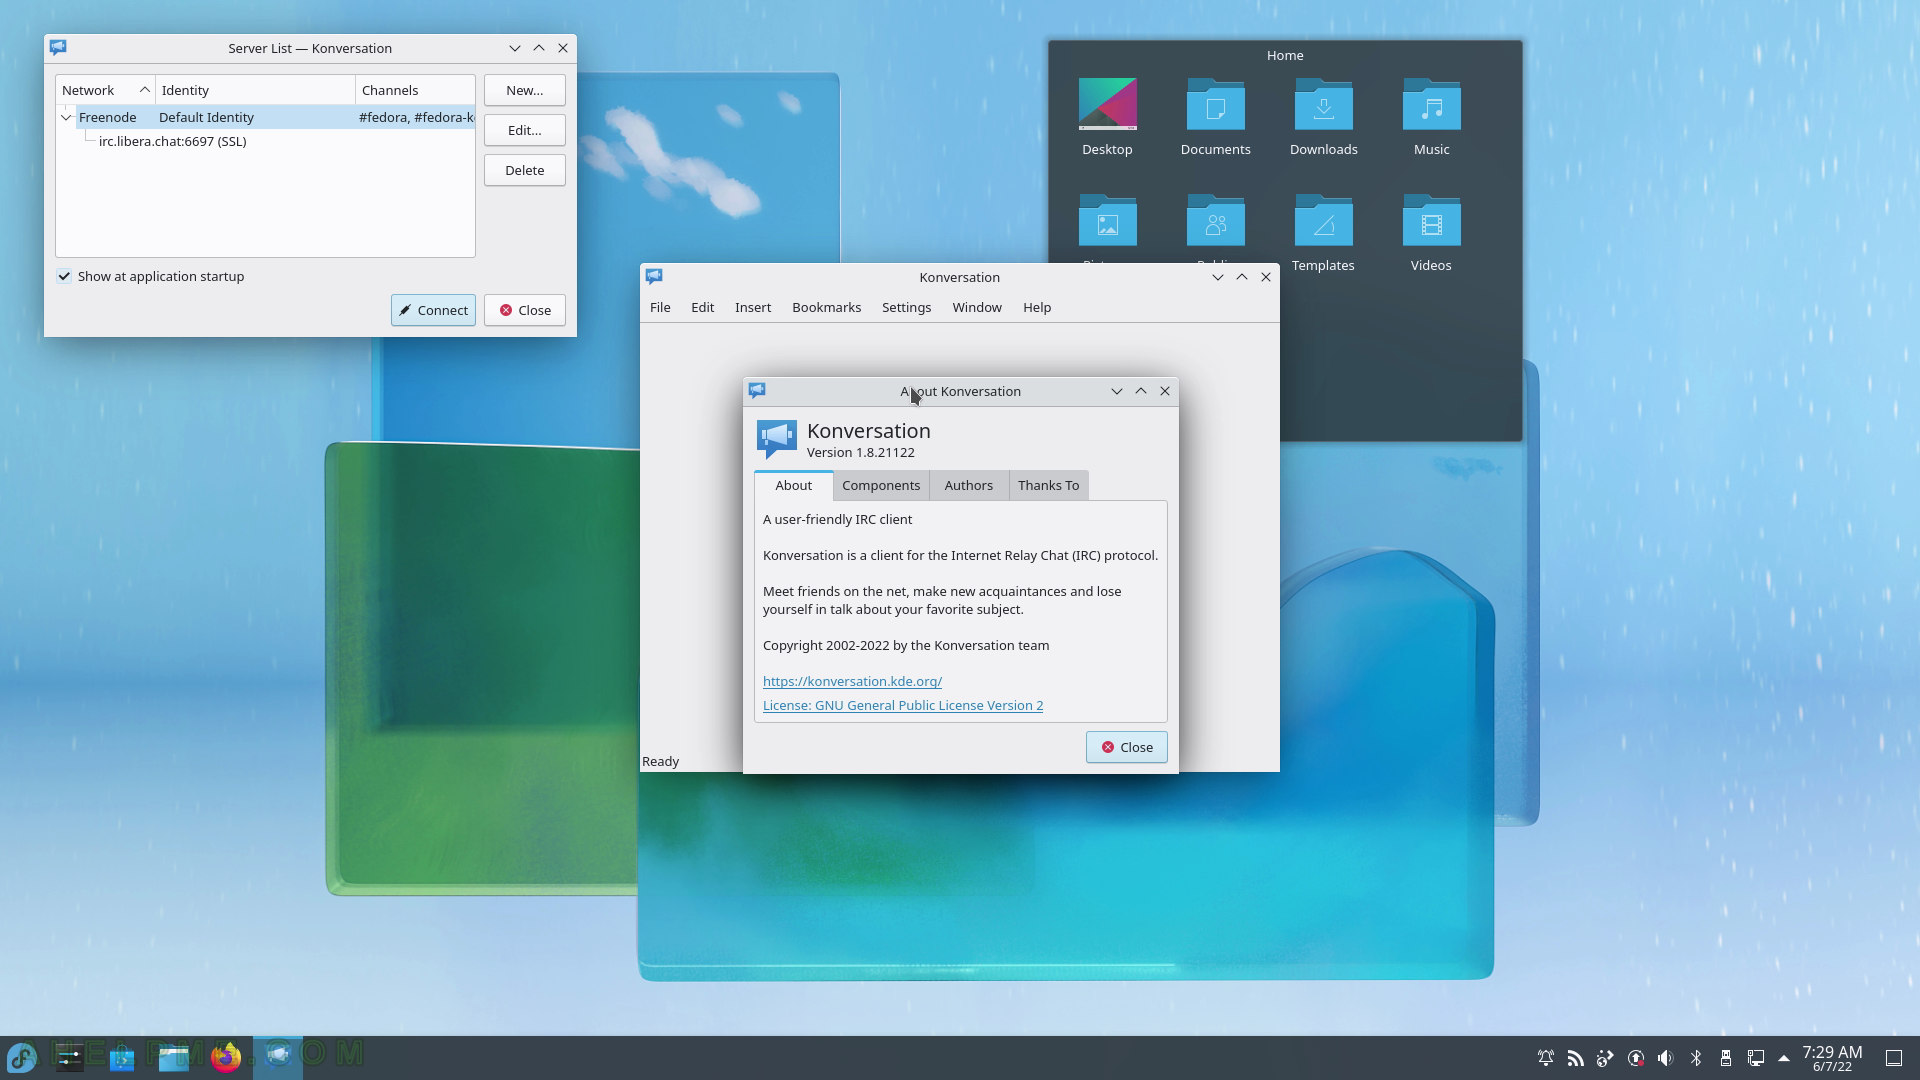Open the Music folder in Home widget
Image resolution: width=1920 pixels, height=1080 pixels.
point(1431,117)
